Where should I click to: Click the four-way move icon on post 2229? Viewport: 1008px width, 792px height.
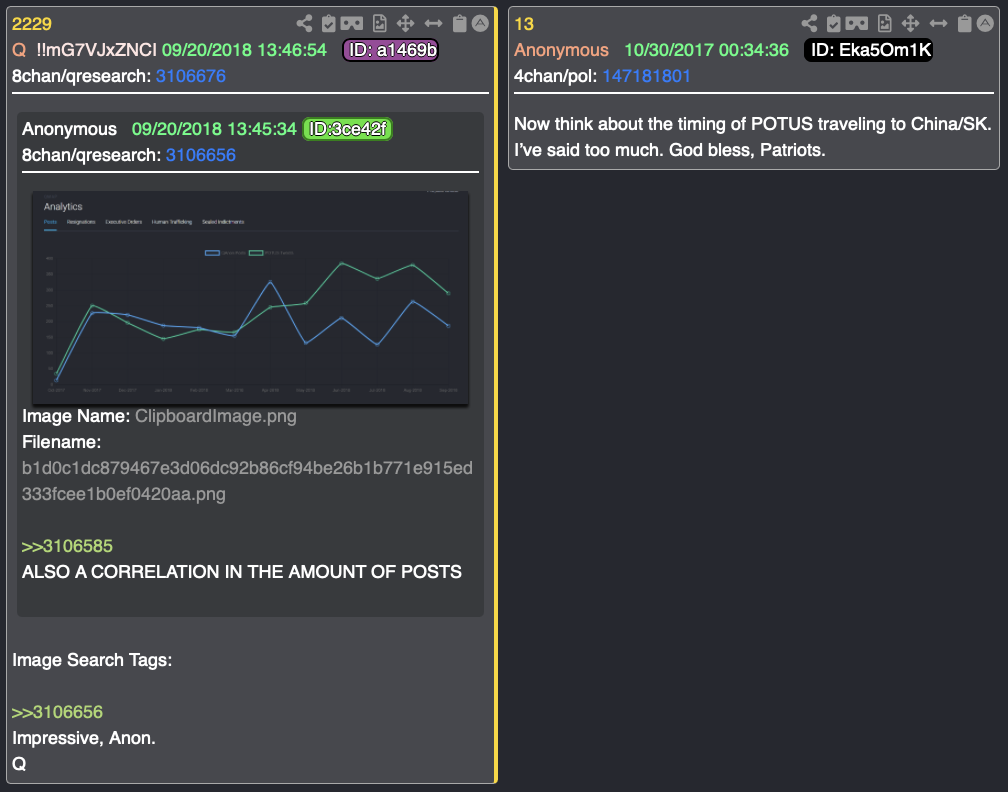[x=405, y=24]
